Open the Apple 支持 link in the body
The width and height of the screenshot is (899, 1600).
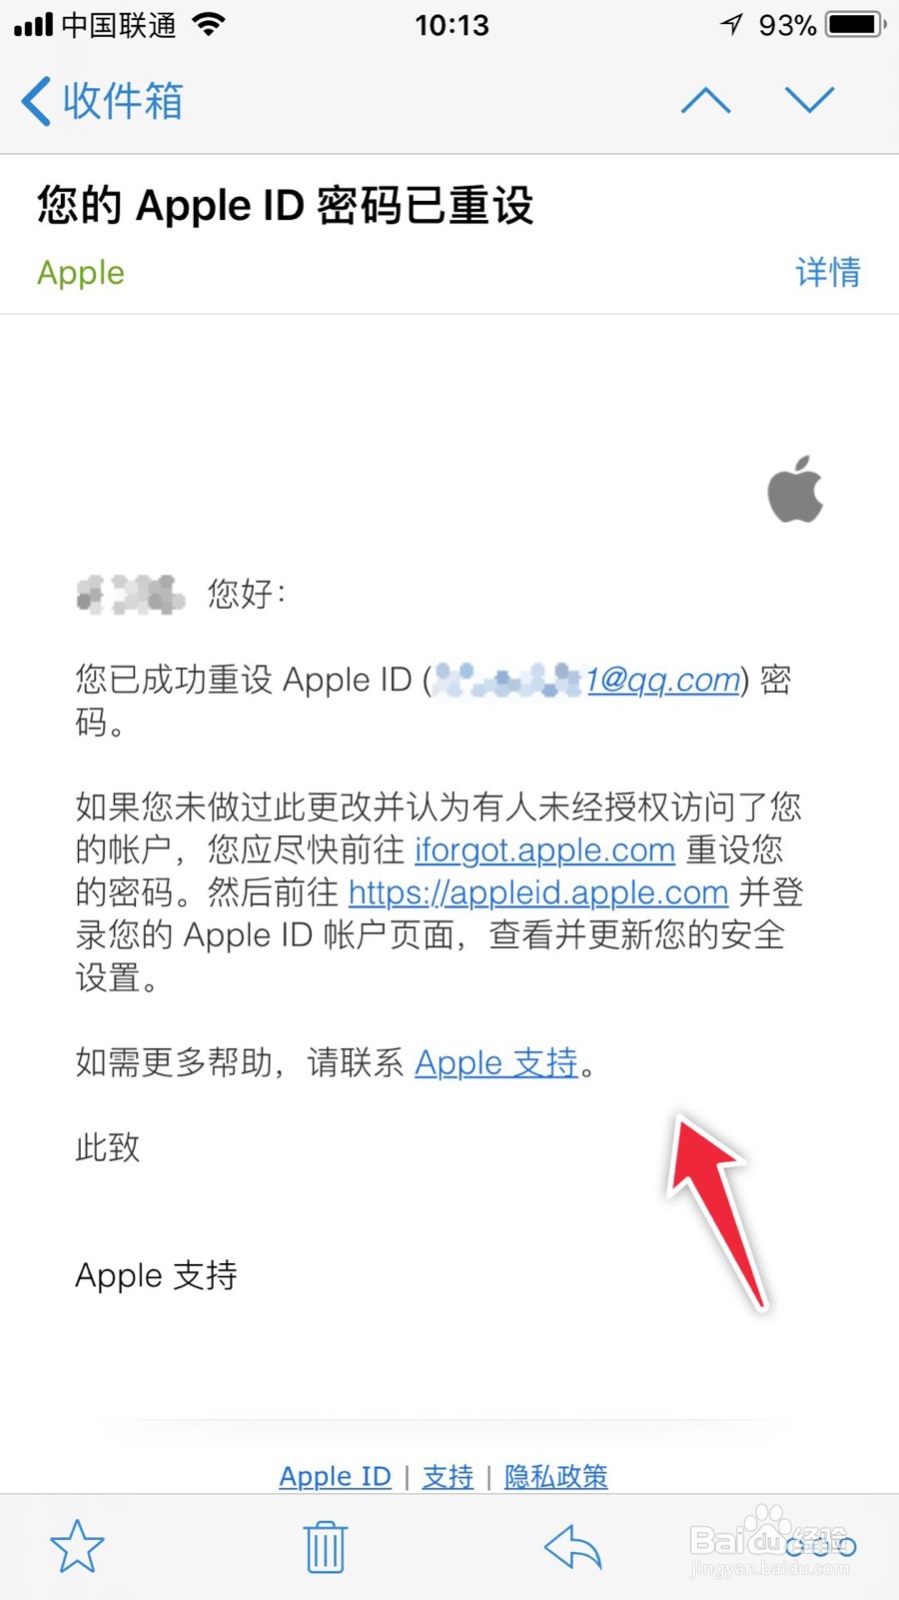tap(496, 1062)
